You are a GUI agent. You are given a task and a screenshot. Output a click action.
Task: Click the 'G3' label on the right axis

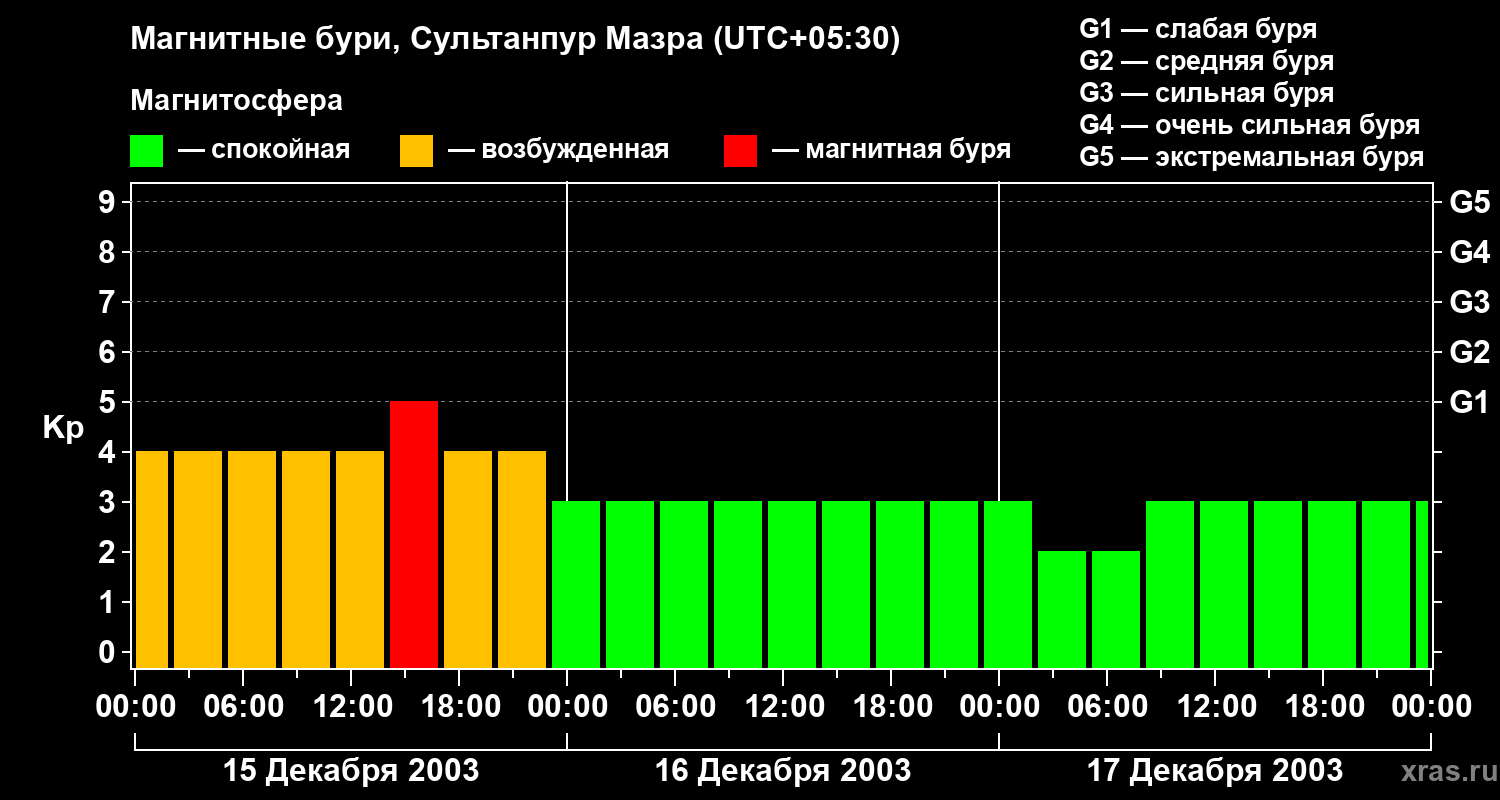click(x=1470, y=302)
